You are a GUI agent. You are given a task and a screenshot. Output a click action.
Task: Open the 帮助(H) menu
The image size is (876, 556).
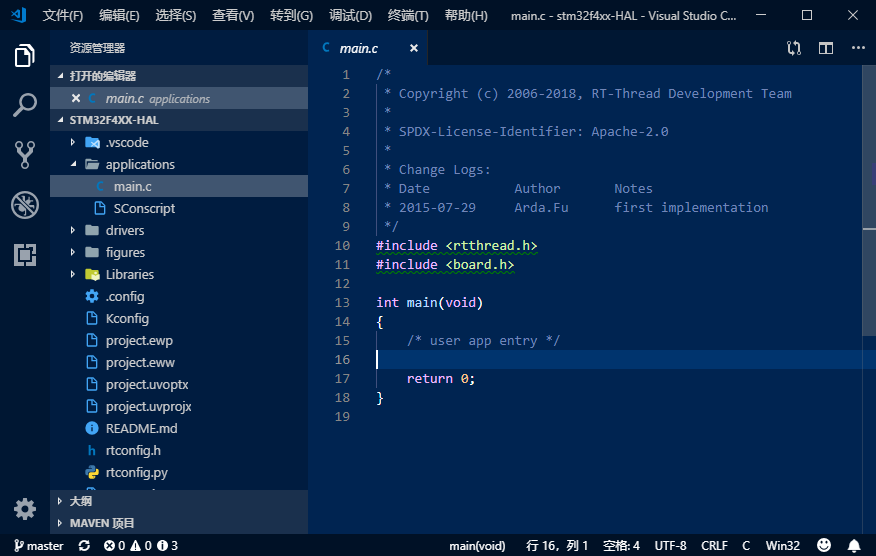(466, 15)
